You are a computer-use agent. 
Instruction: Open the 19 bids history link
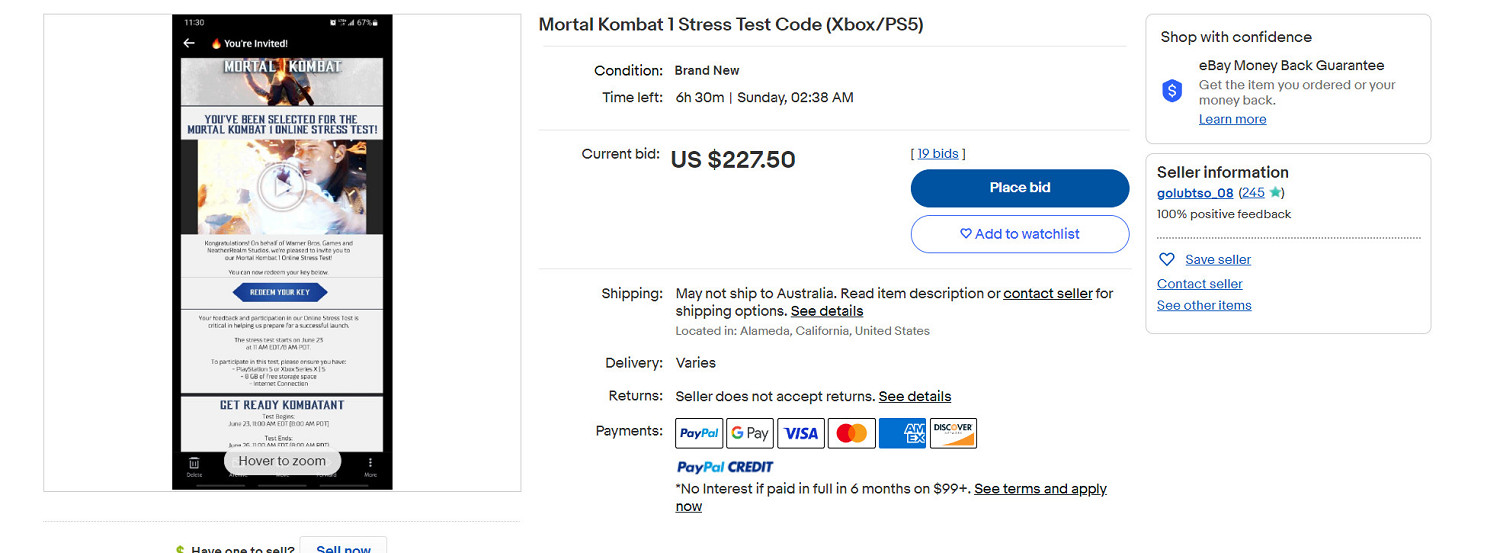pyautogui.click(x=938, y=153)
